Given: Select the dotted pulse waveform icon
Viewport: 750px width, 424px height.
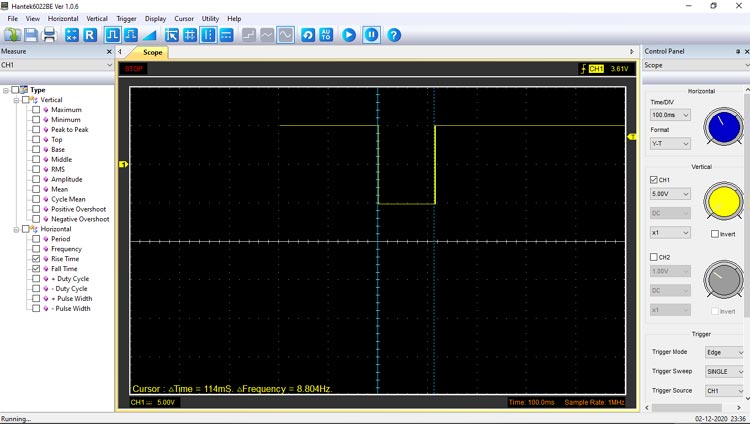Looking at the screenshot, I should [131, 35].
